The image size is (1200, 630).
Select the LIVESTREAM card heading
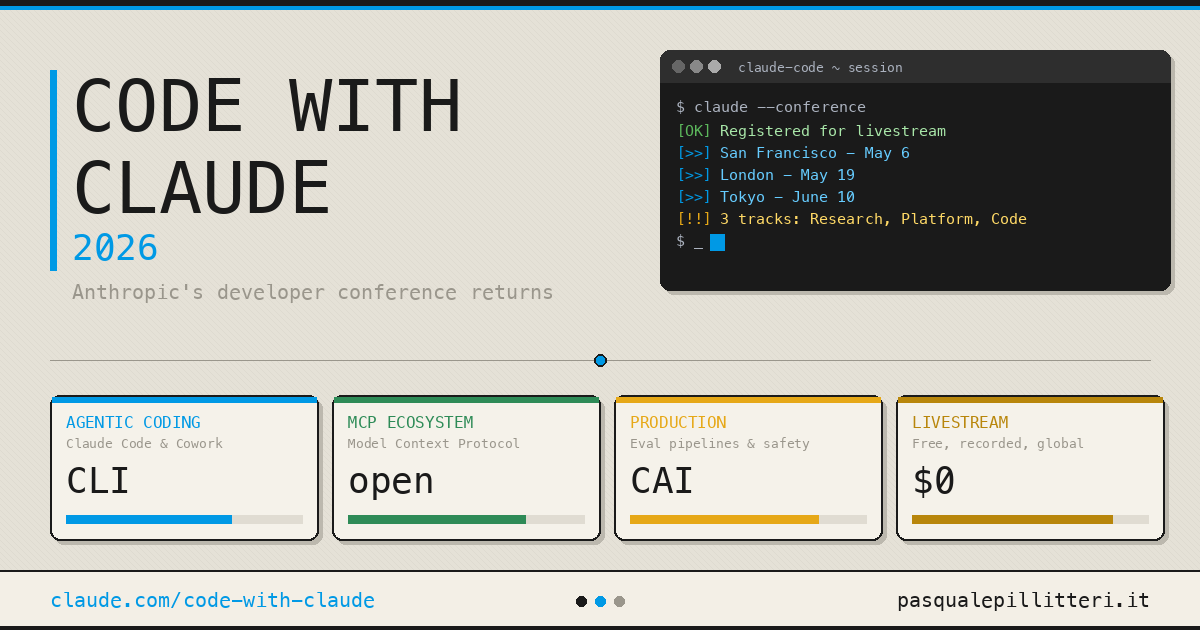coord(960,422)
